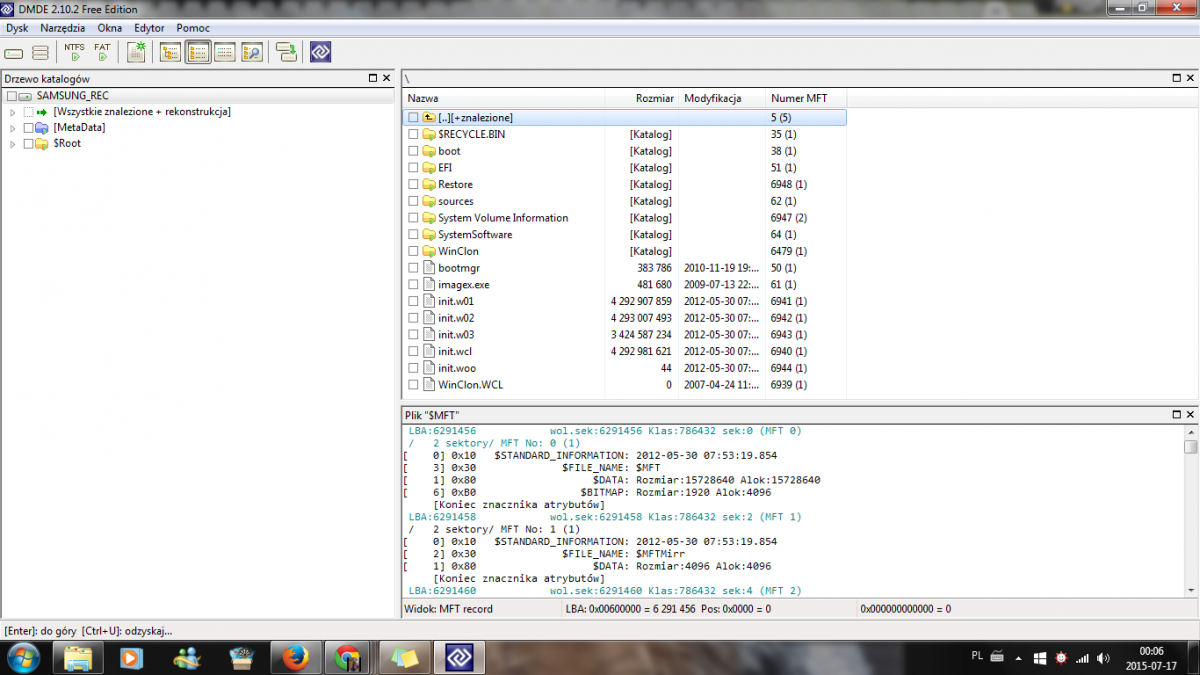Click the imagex.exe file icon
This screenshot has height=675, width=1200.
point(430,285)
